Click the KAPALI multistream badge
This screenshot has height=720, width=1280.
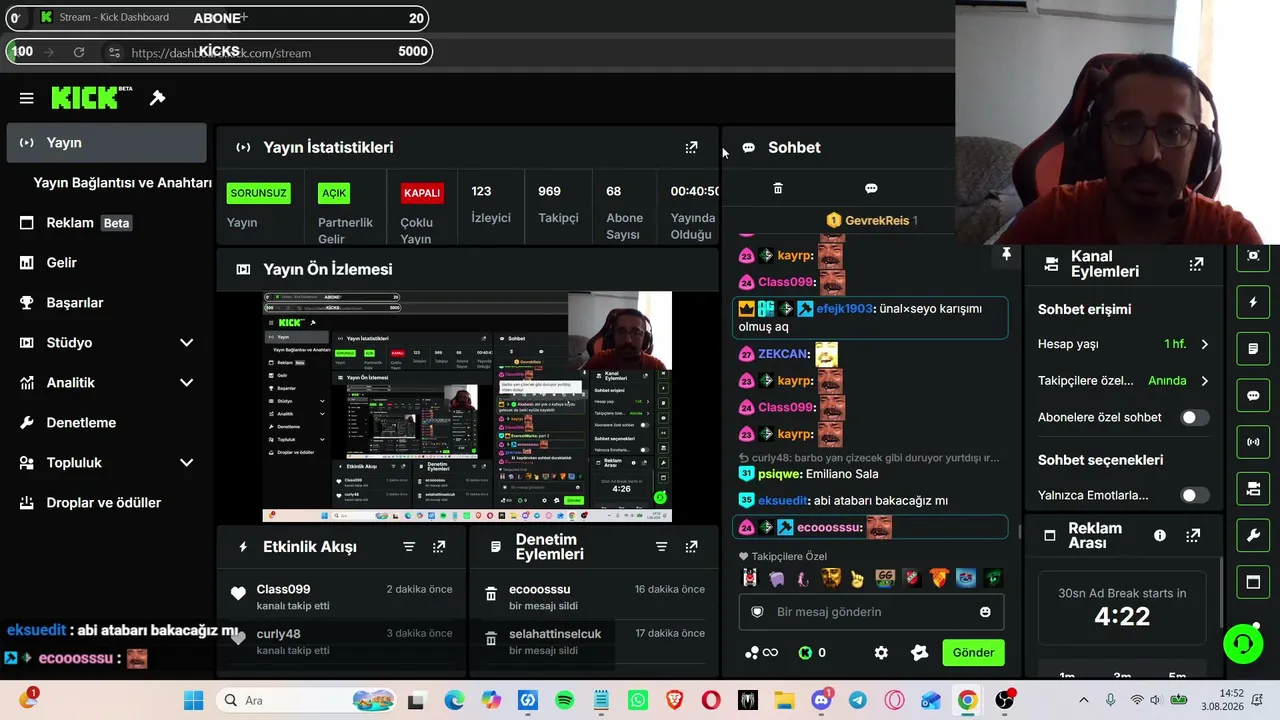422,193
